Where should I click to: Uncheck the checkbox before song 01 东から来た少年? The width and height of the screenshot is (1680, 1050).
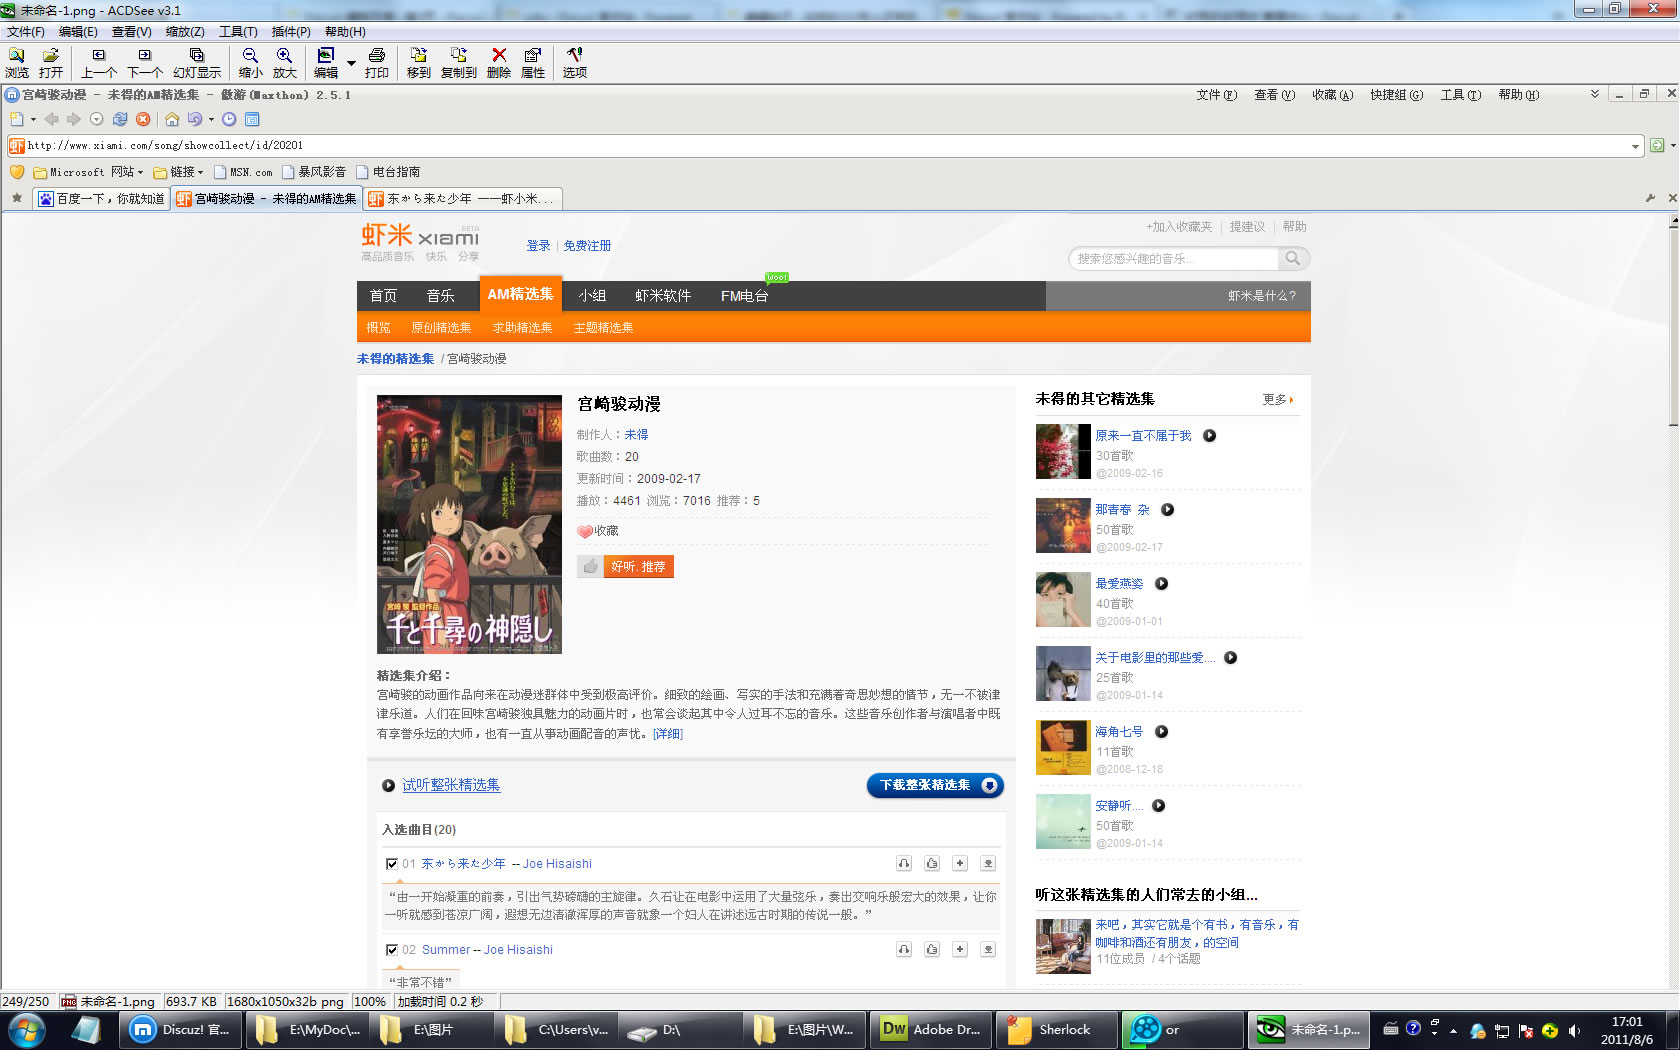(391, 863)
